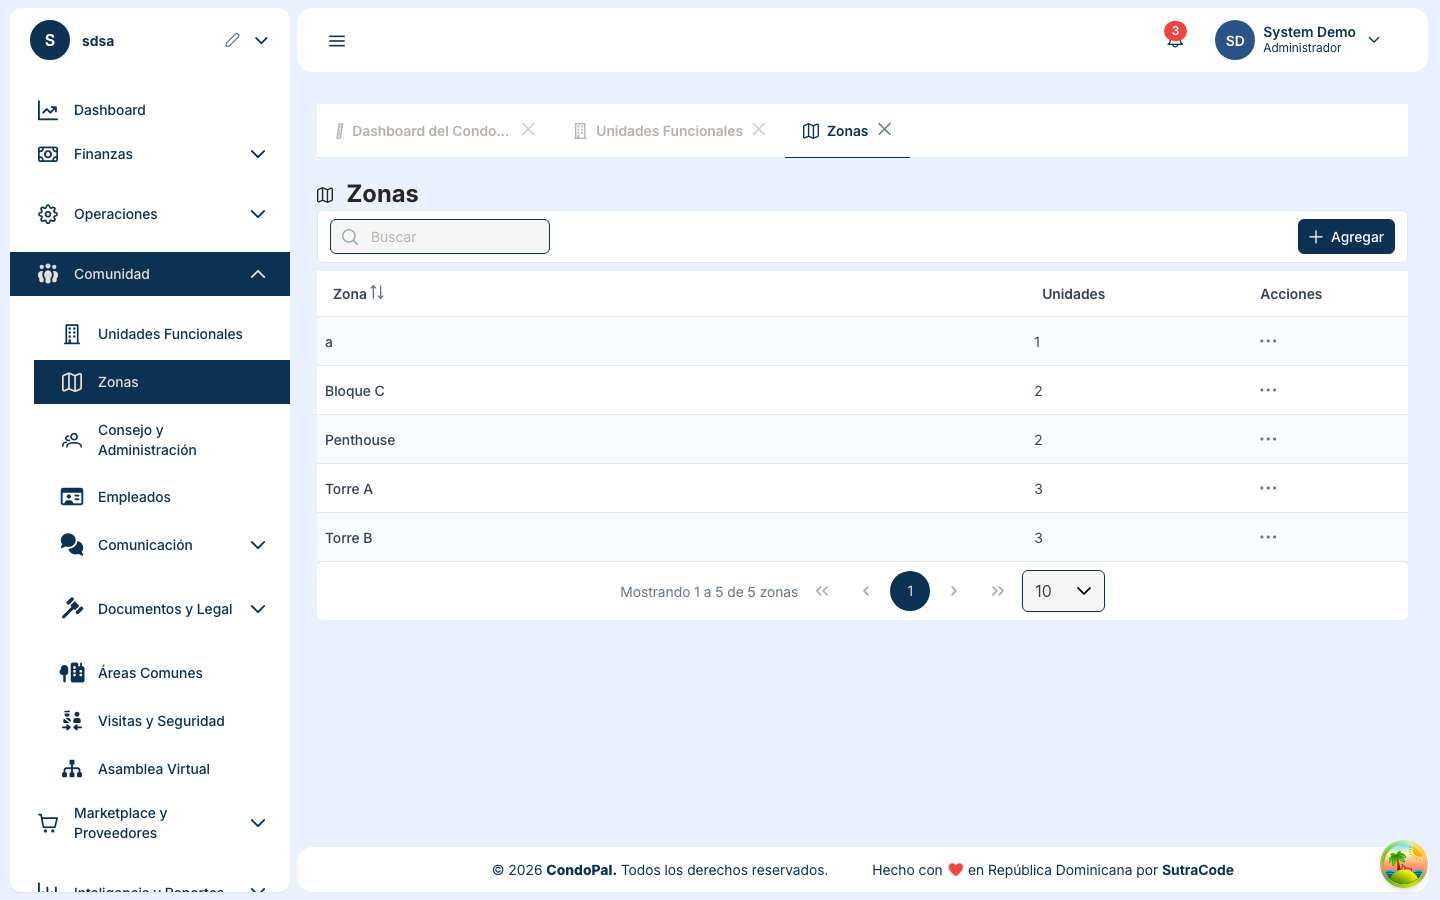Collapse the Comunidad section
Viewport: 1440px width, 900px height.
click(257, 274)
